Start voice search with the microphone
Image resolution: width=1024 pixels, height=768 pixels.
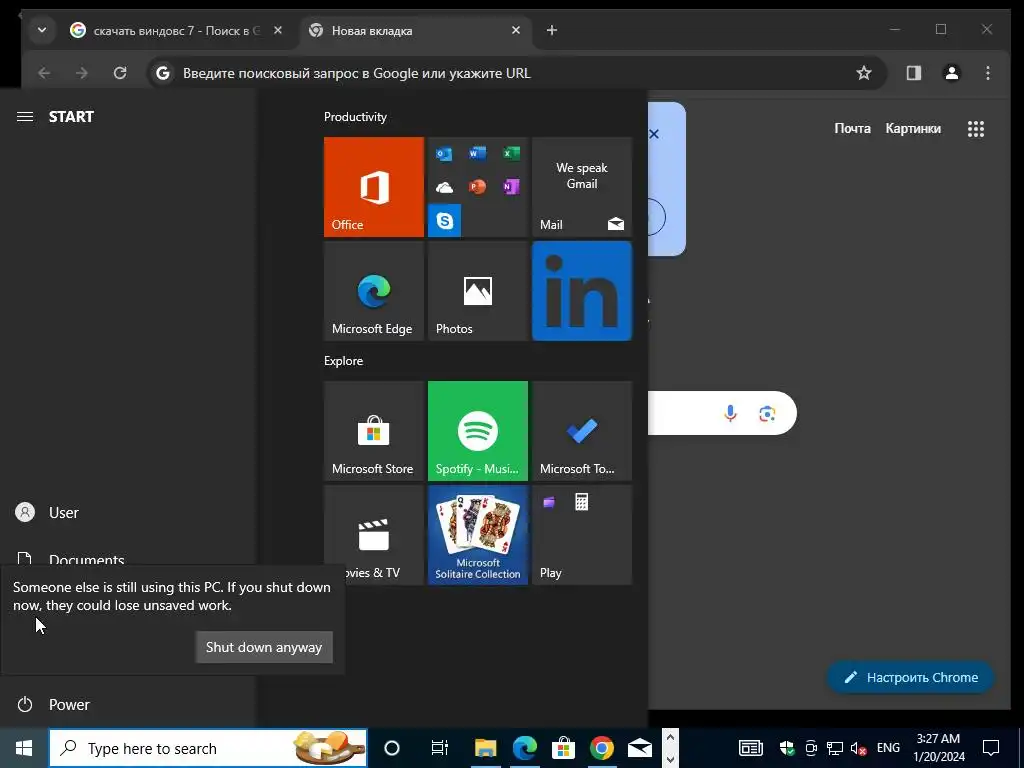coord(730,413)
